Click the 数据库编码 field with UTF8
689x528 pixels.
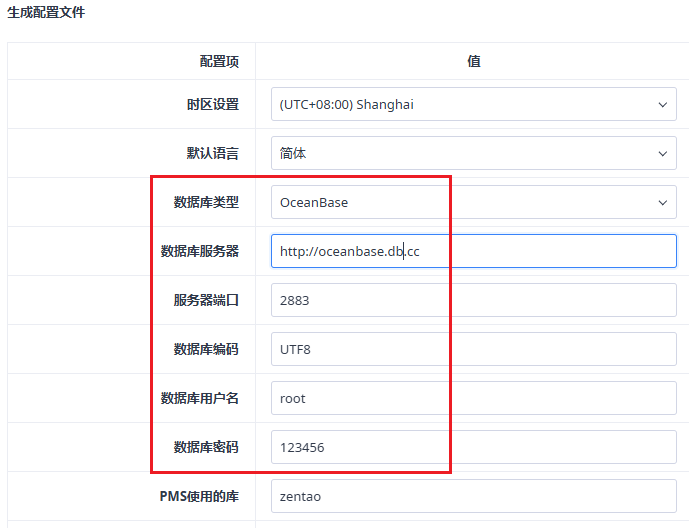(474, 349)
